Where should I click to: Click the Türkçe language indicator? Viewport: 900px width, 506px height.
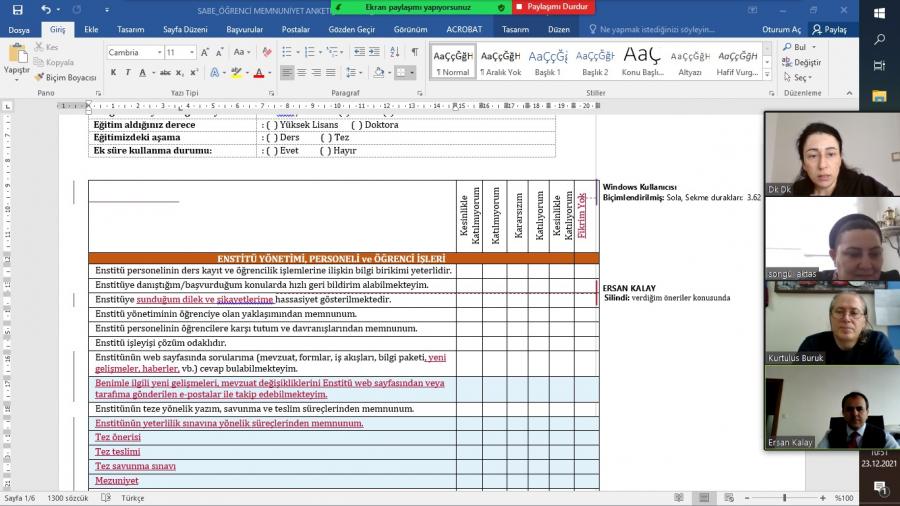[133, 498]
